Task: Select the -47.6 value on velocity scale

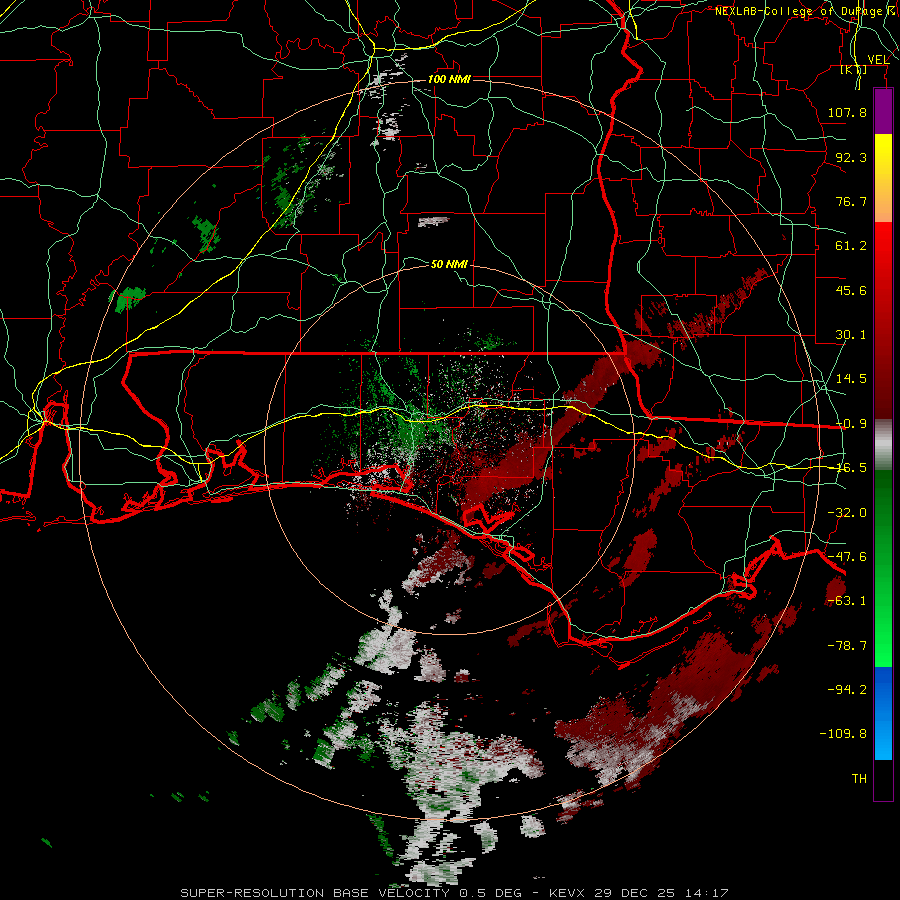Action: pyautogui.click(x=847, y=557)
